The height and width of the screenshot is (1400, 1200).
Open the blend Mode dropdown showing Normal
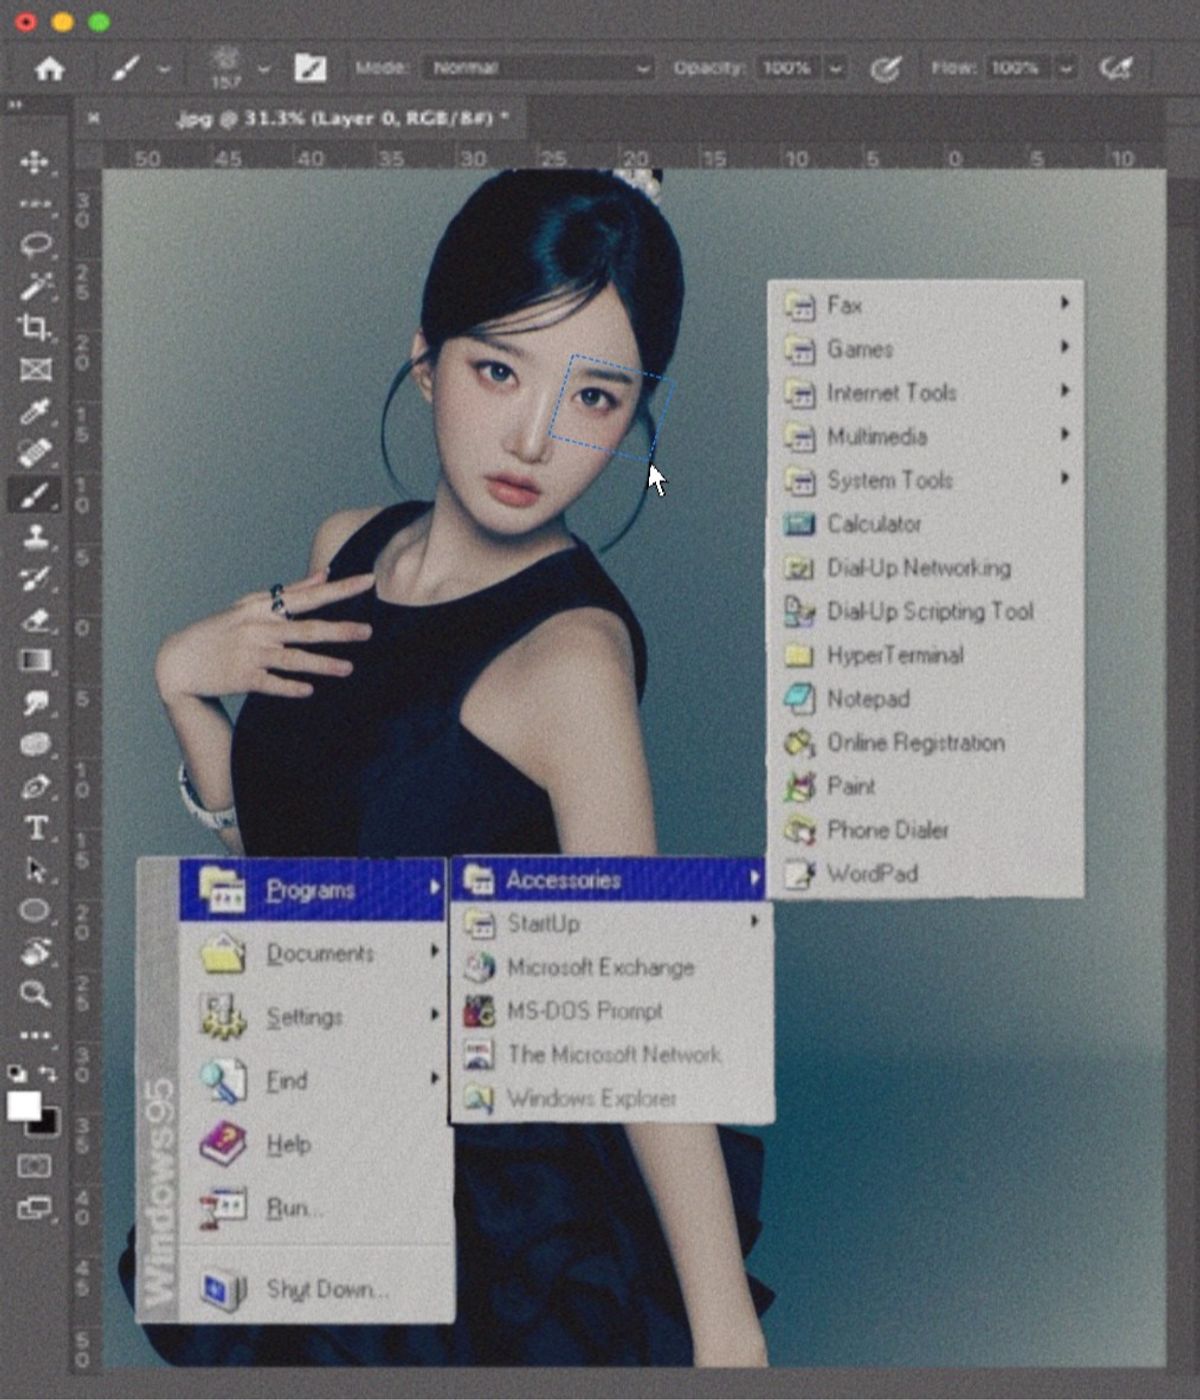[540, 68]
